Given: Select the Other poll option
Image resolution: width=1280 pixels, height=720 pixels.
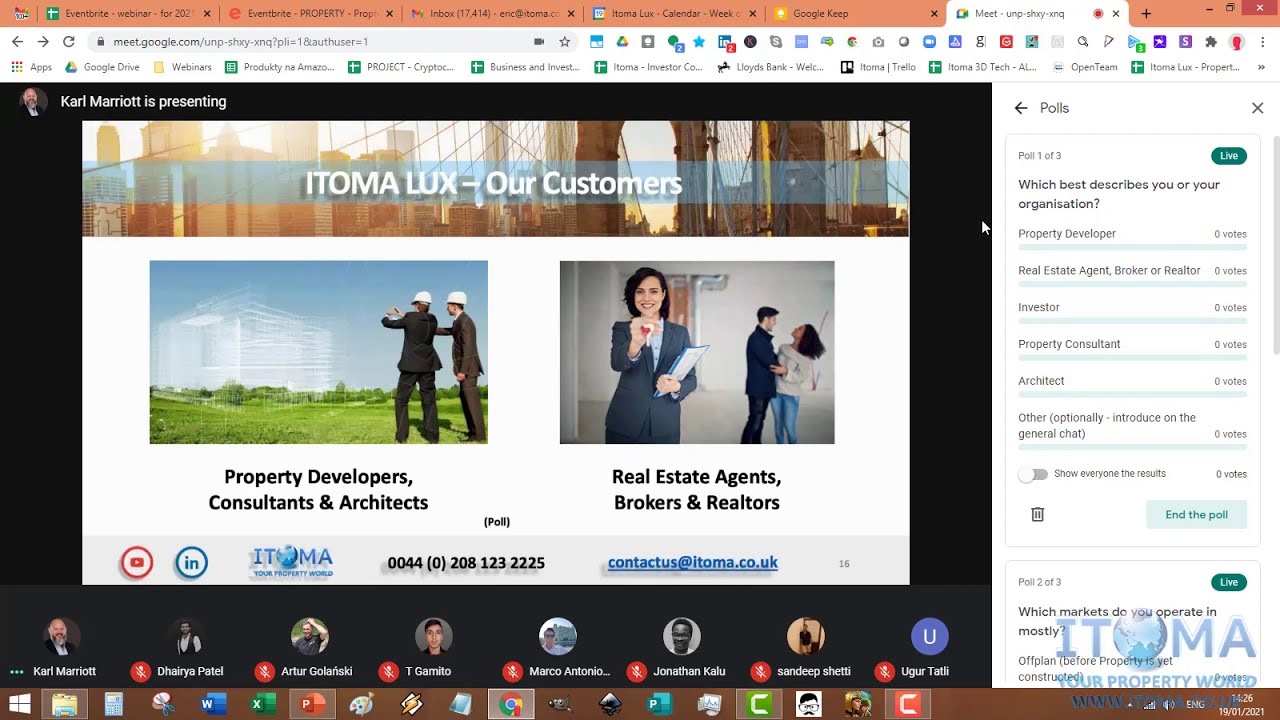Looking at the screenshot, I should tap(1132, 431).
